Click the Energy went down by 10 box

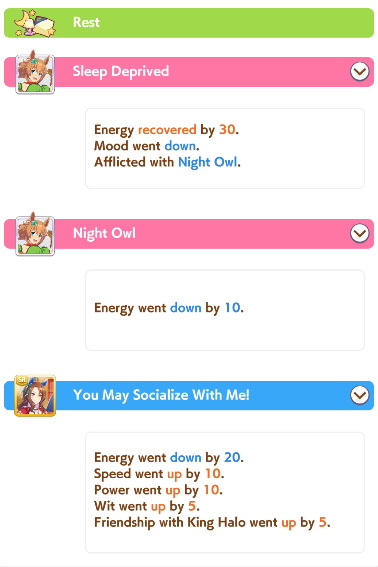tap(225, 310)
